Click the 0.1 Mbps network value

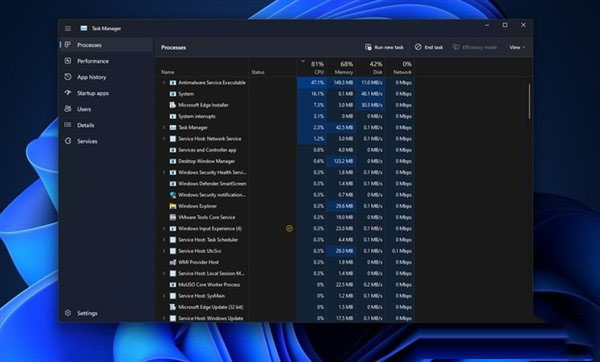(402, 251)
